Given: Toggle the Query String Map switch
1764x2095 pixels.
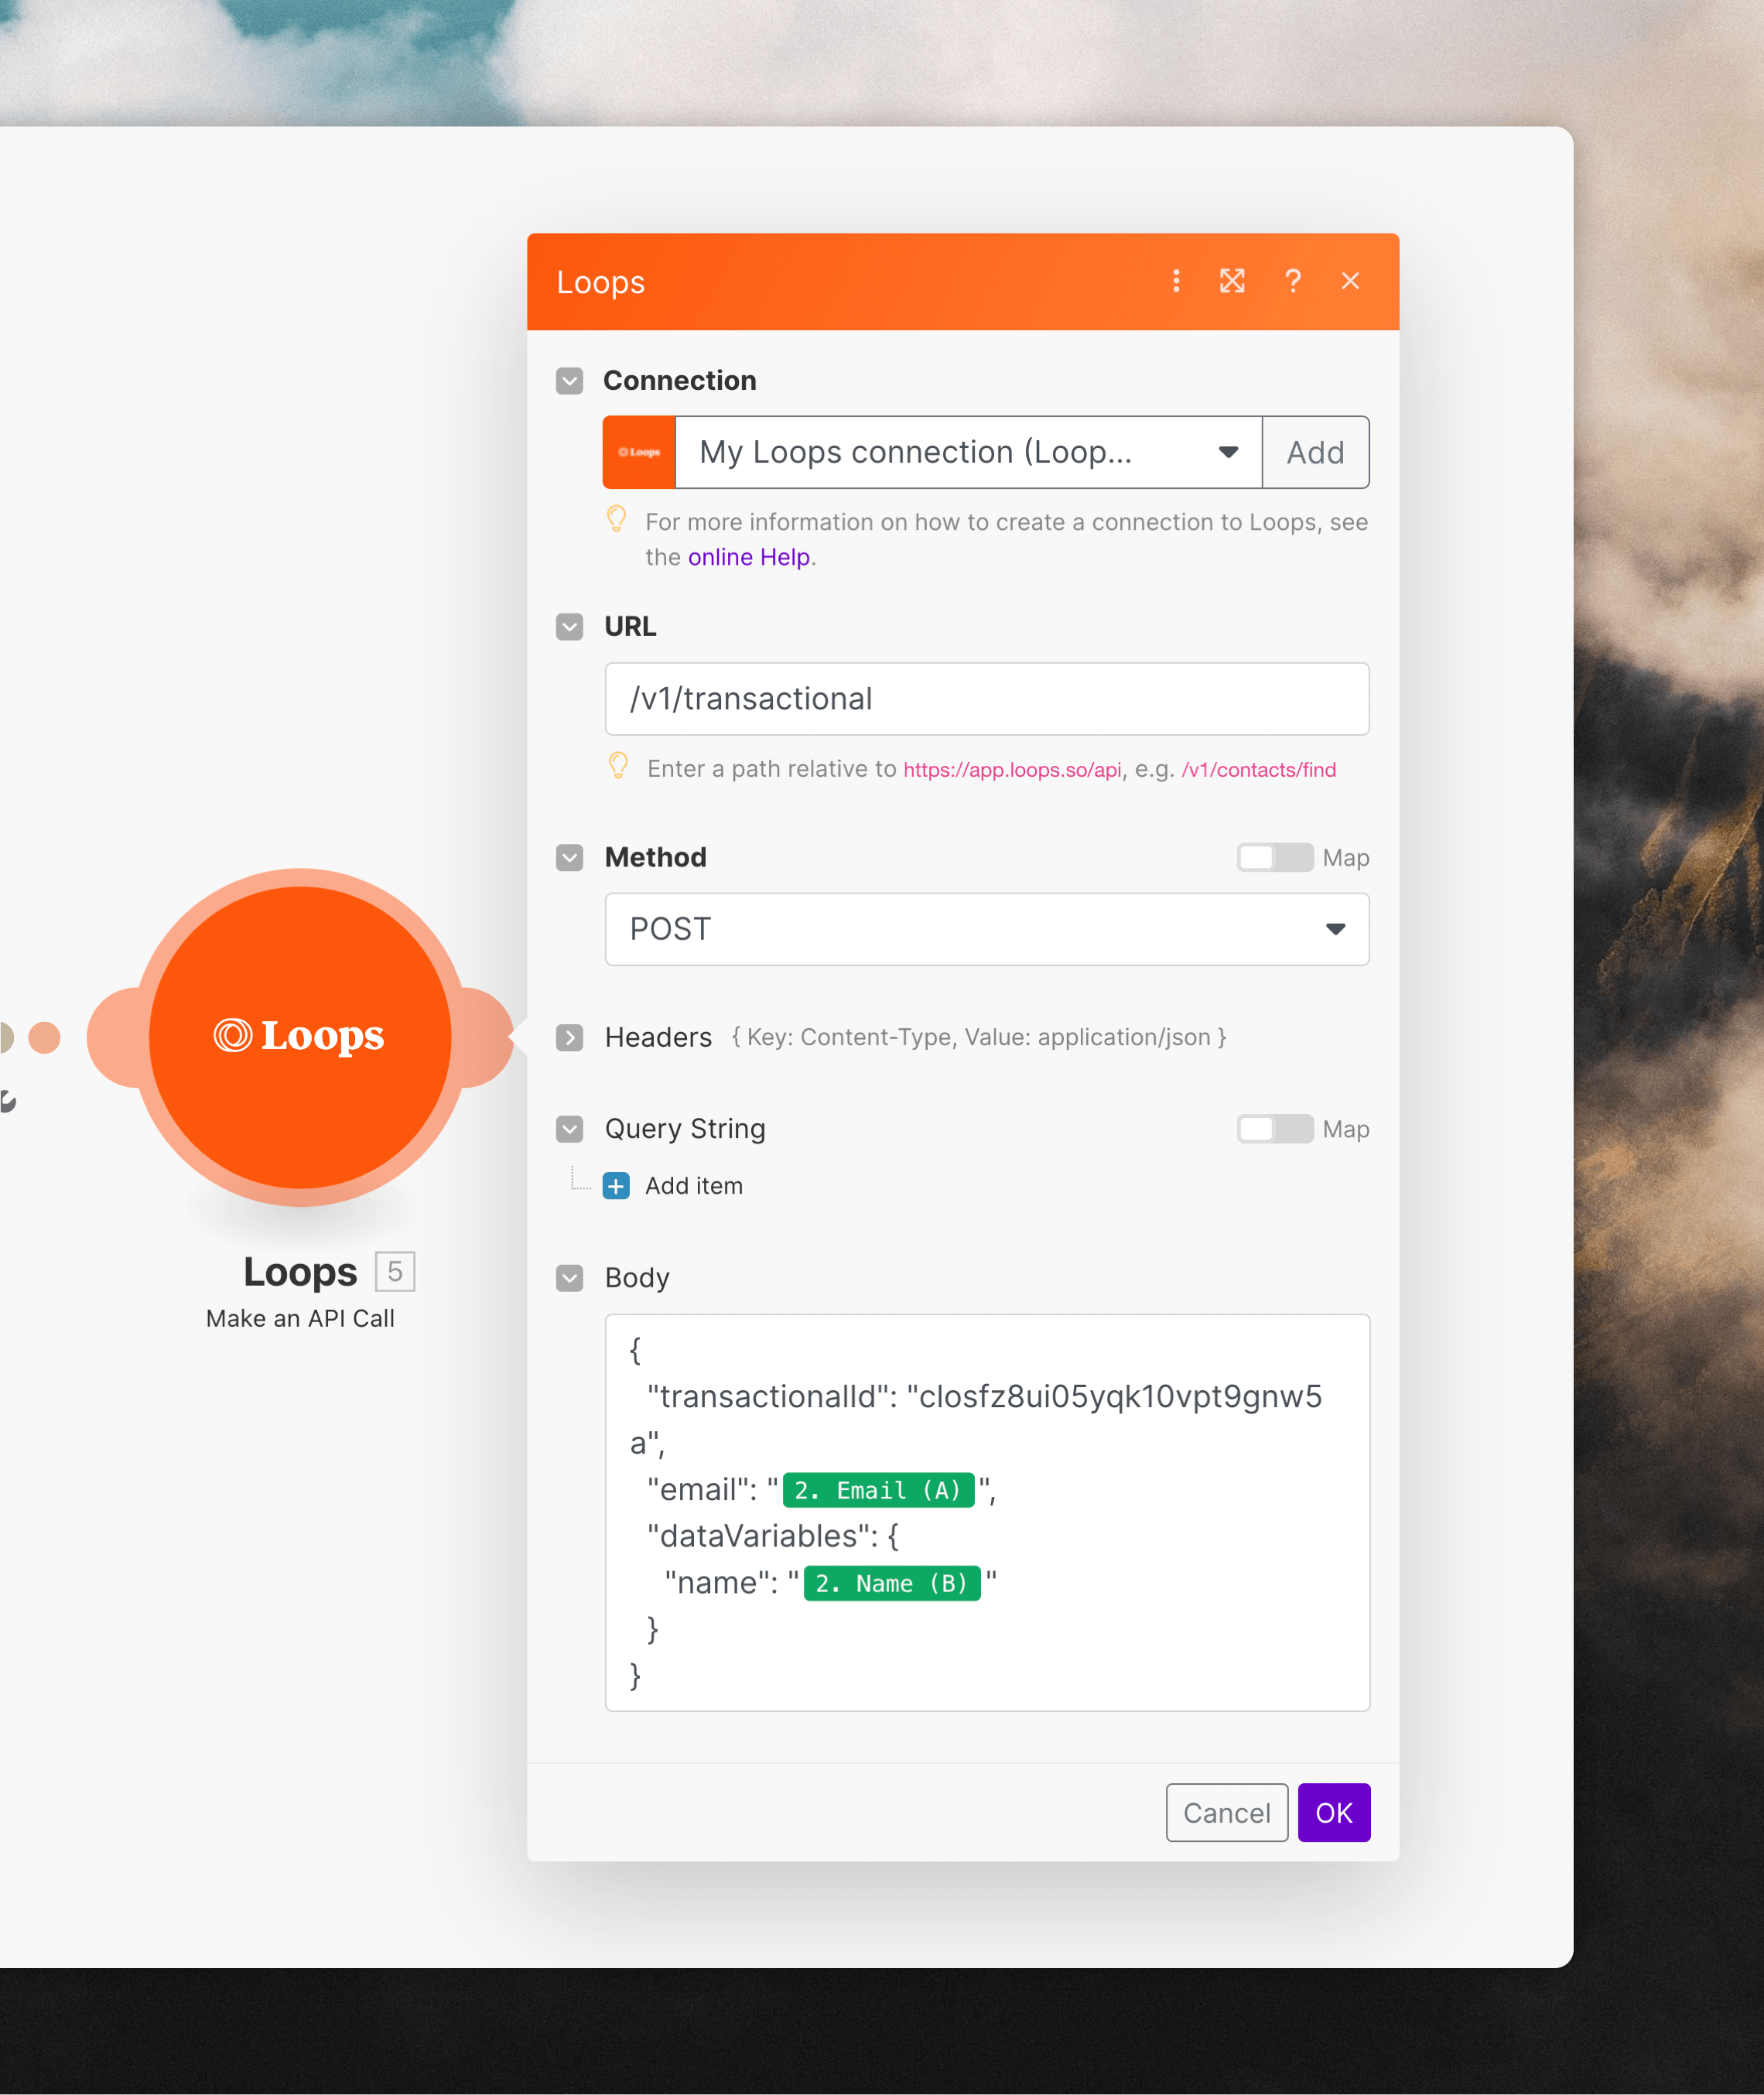Looking at the screenshot, I should 1274,1129.
